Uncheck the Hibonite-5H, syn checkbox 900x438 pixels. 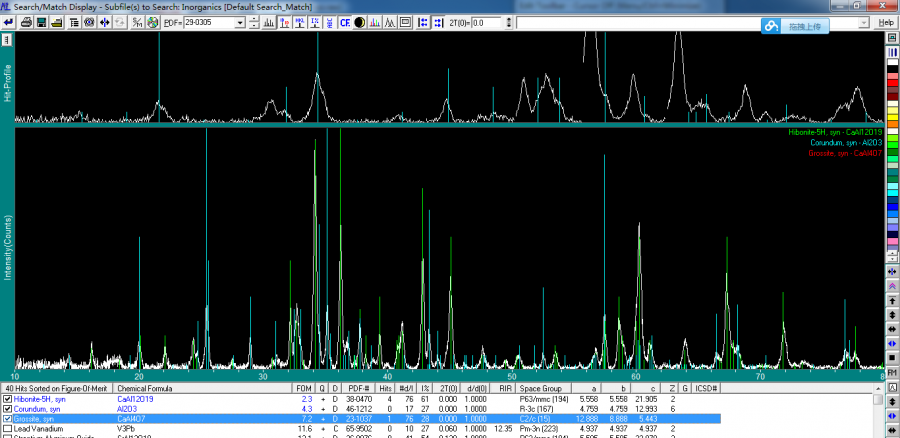point(8,399)
